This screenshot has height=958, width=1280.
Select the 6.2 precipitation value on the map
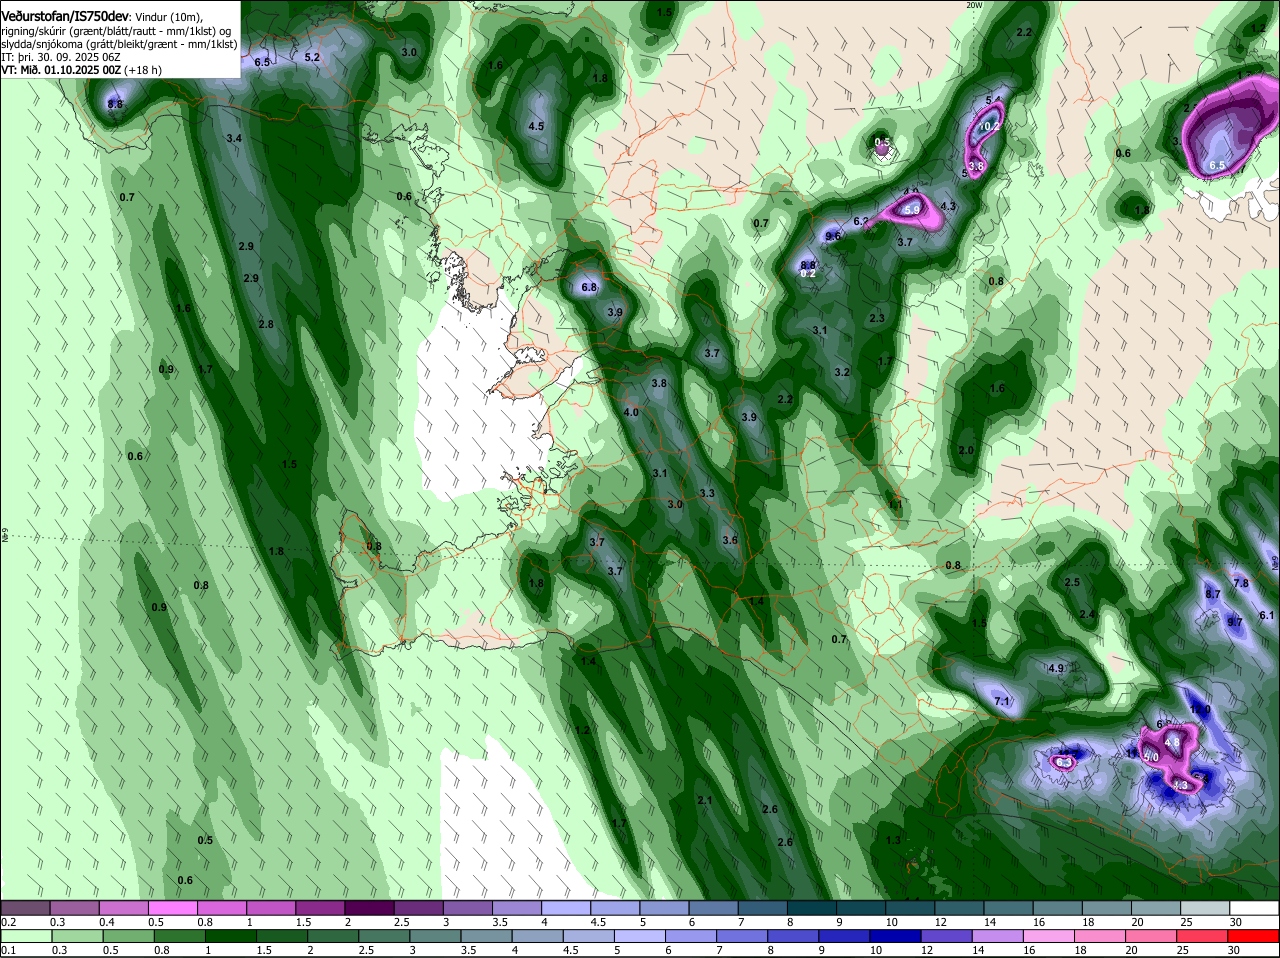[861, 222]
